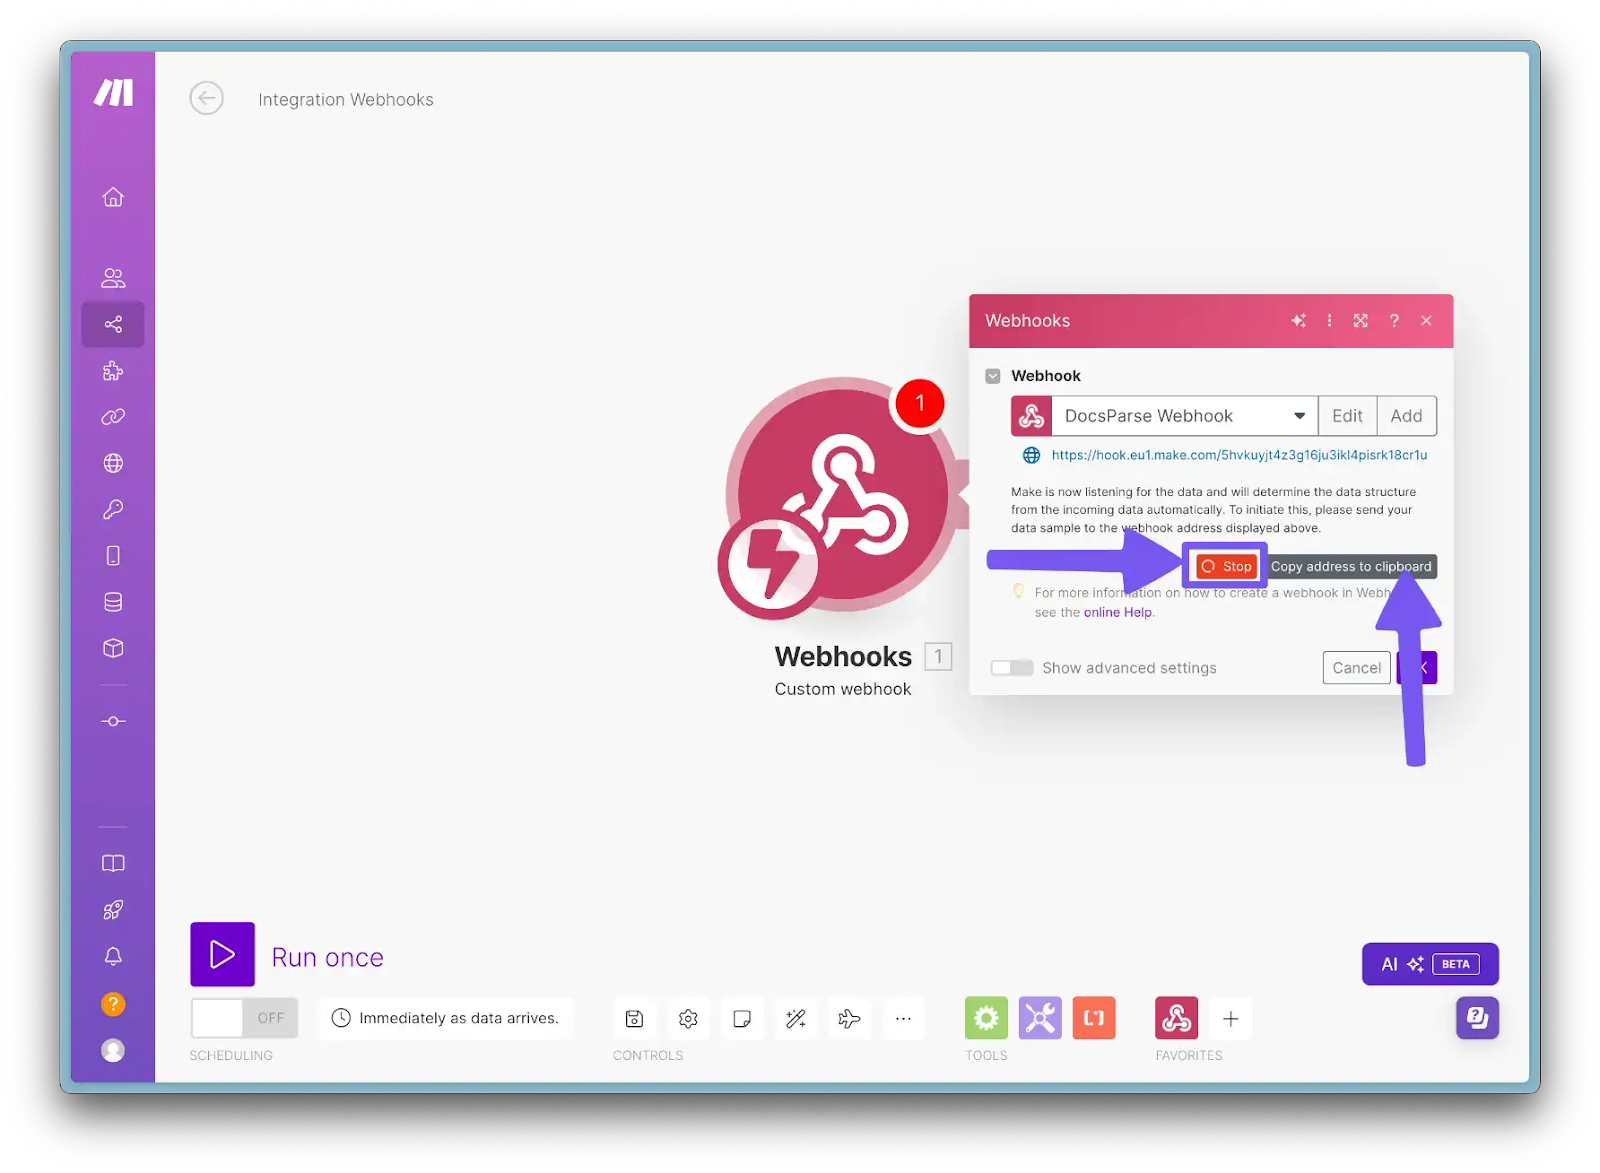Screen dimensions: 1600x1173
Task: Open the chat support widget icon
Action: (x=1477, y=1018)
